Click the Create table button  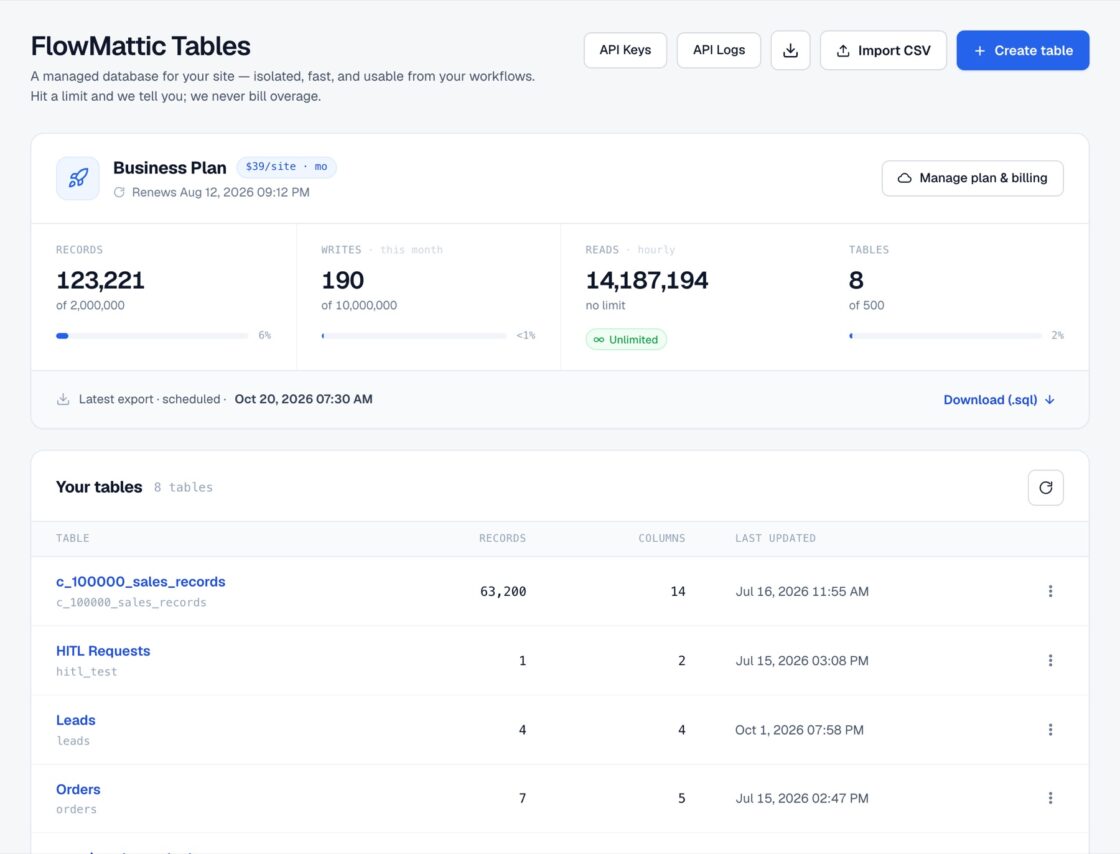(x=1023, y=50)
